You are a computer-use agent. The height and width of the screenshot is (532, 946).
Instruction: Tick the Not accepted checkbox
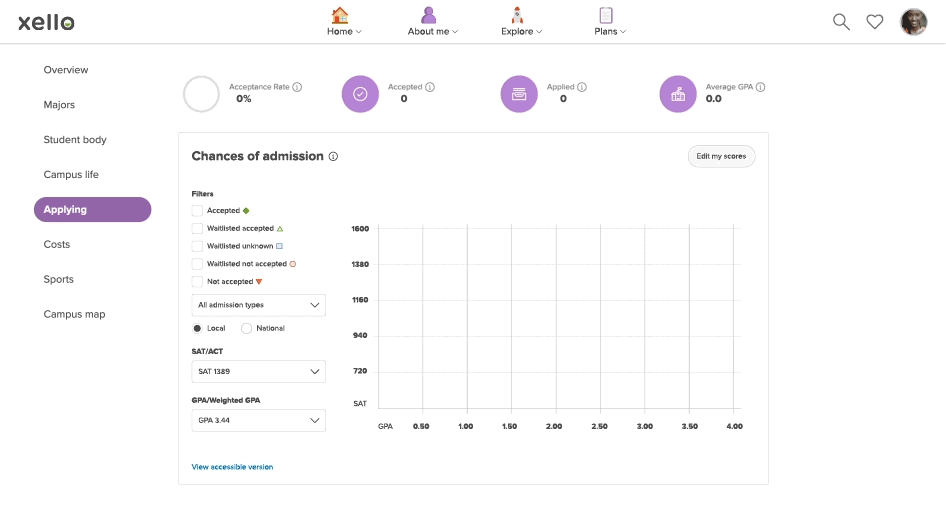[197, 282]
